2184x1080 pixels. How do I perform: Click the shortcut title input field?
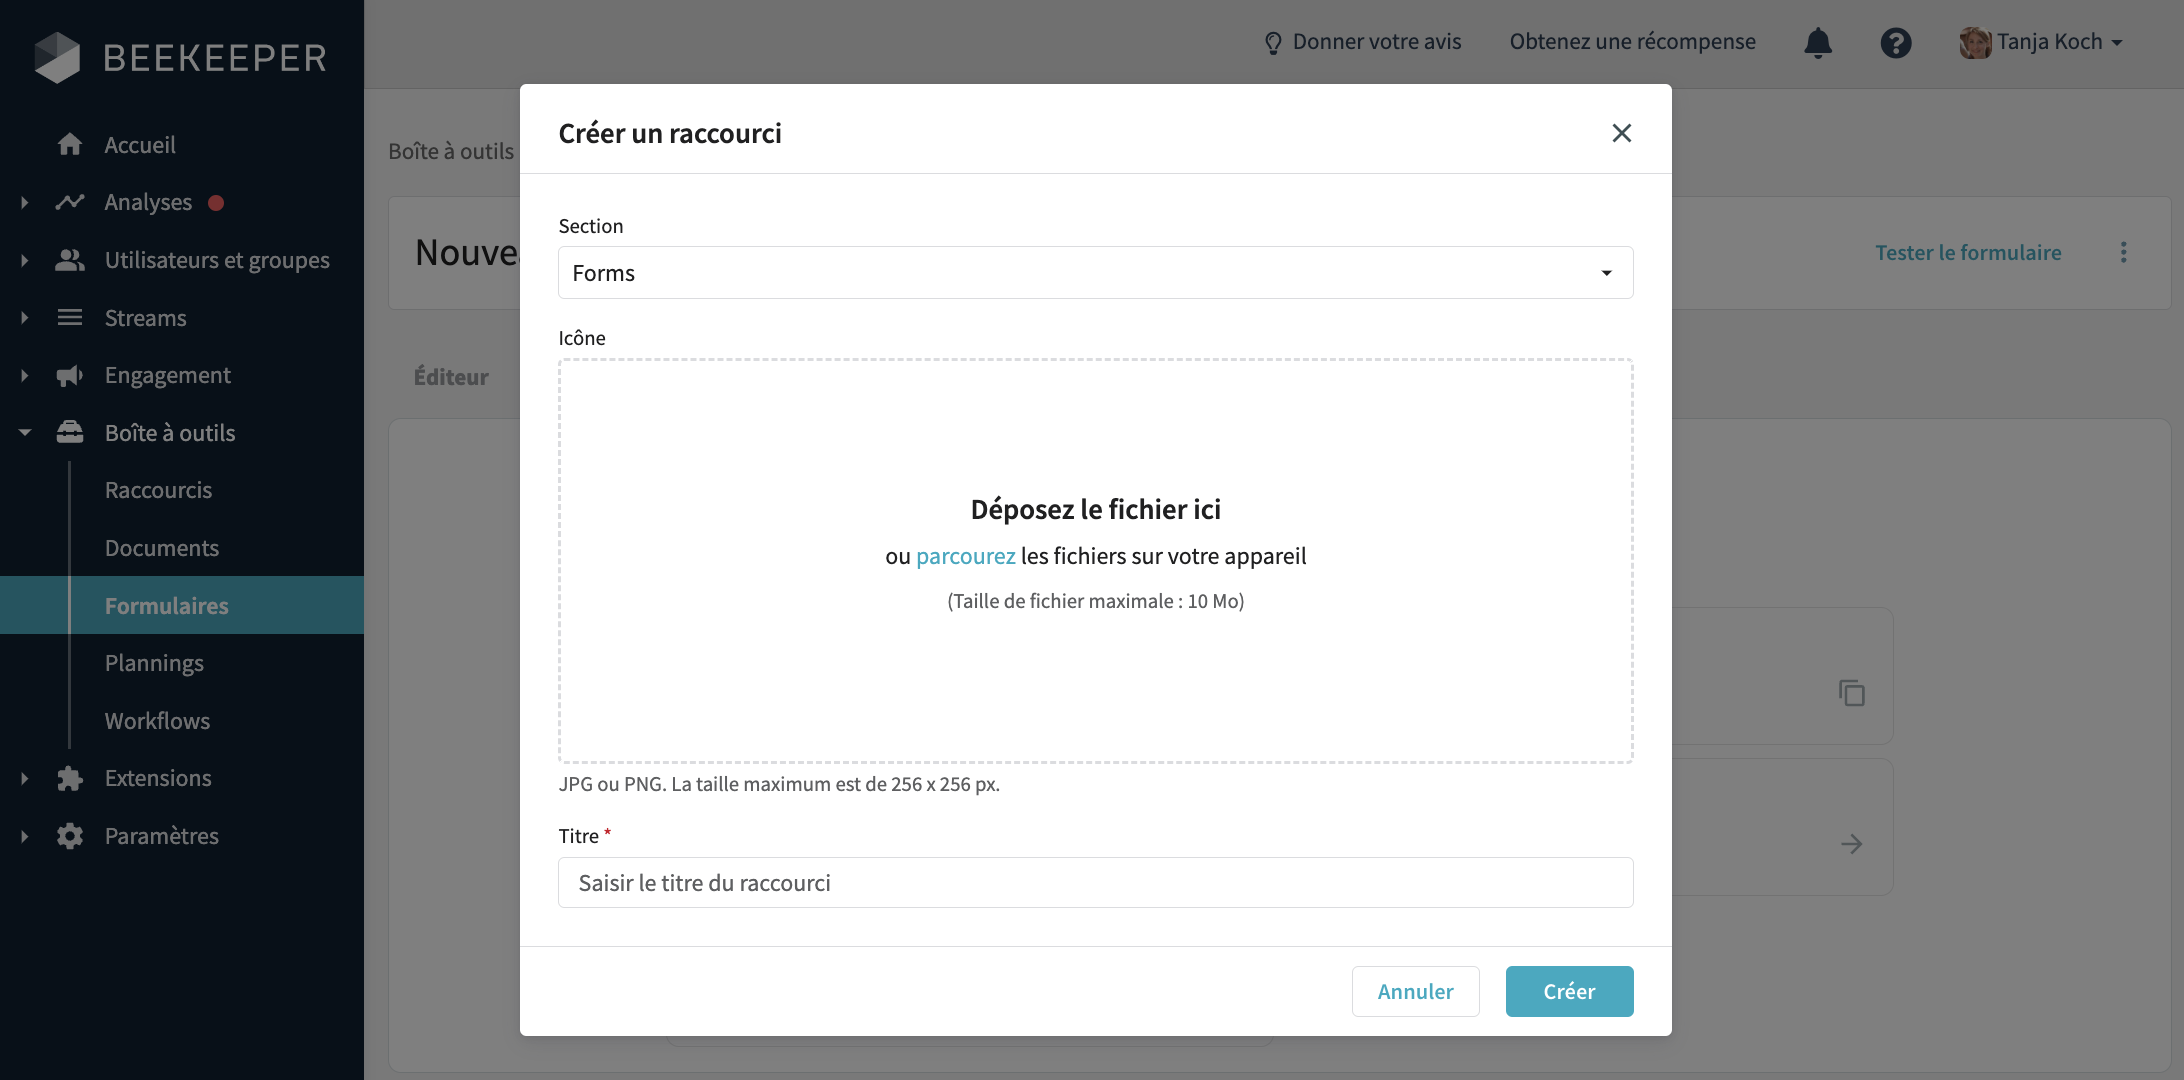[x=1095, y=882]
